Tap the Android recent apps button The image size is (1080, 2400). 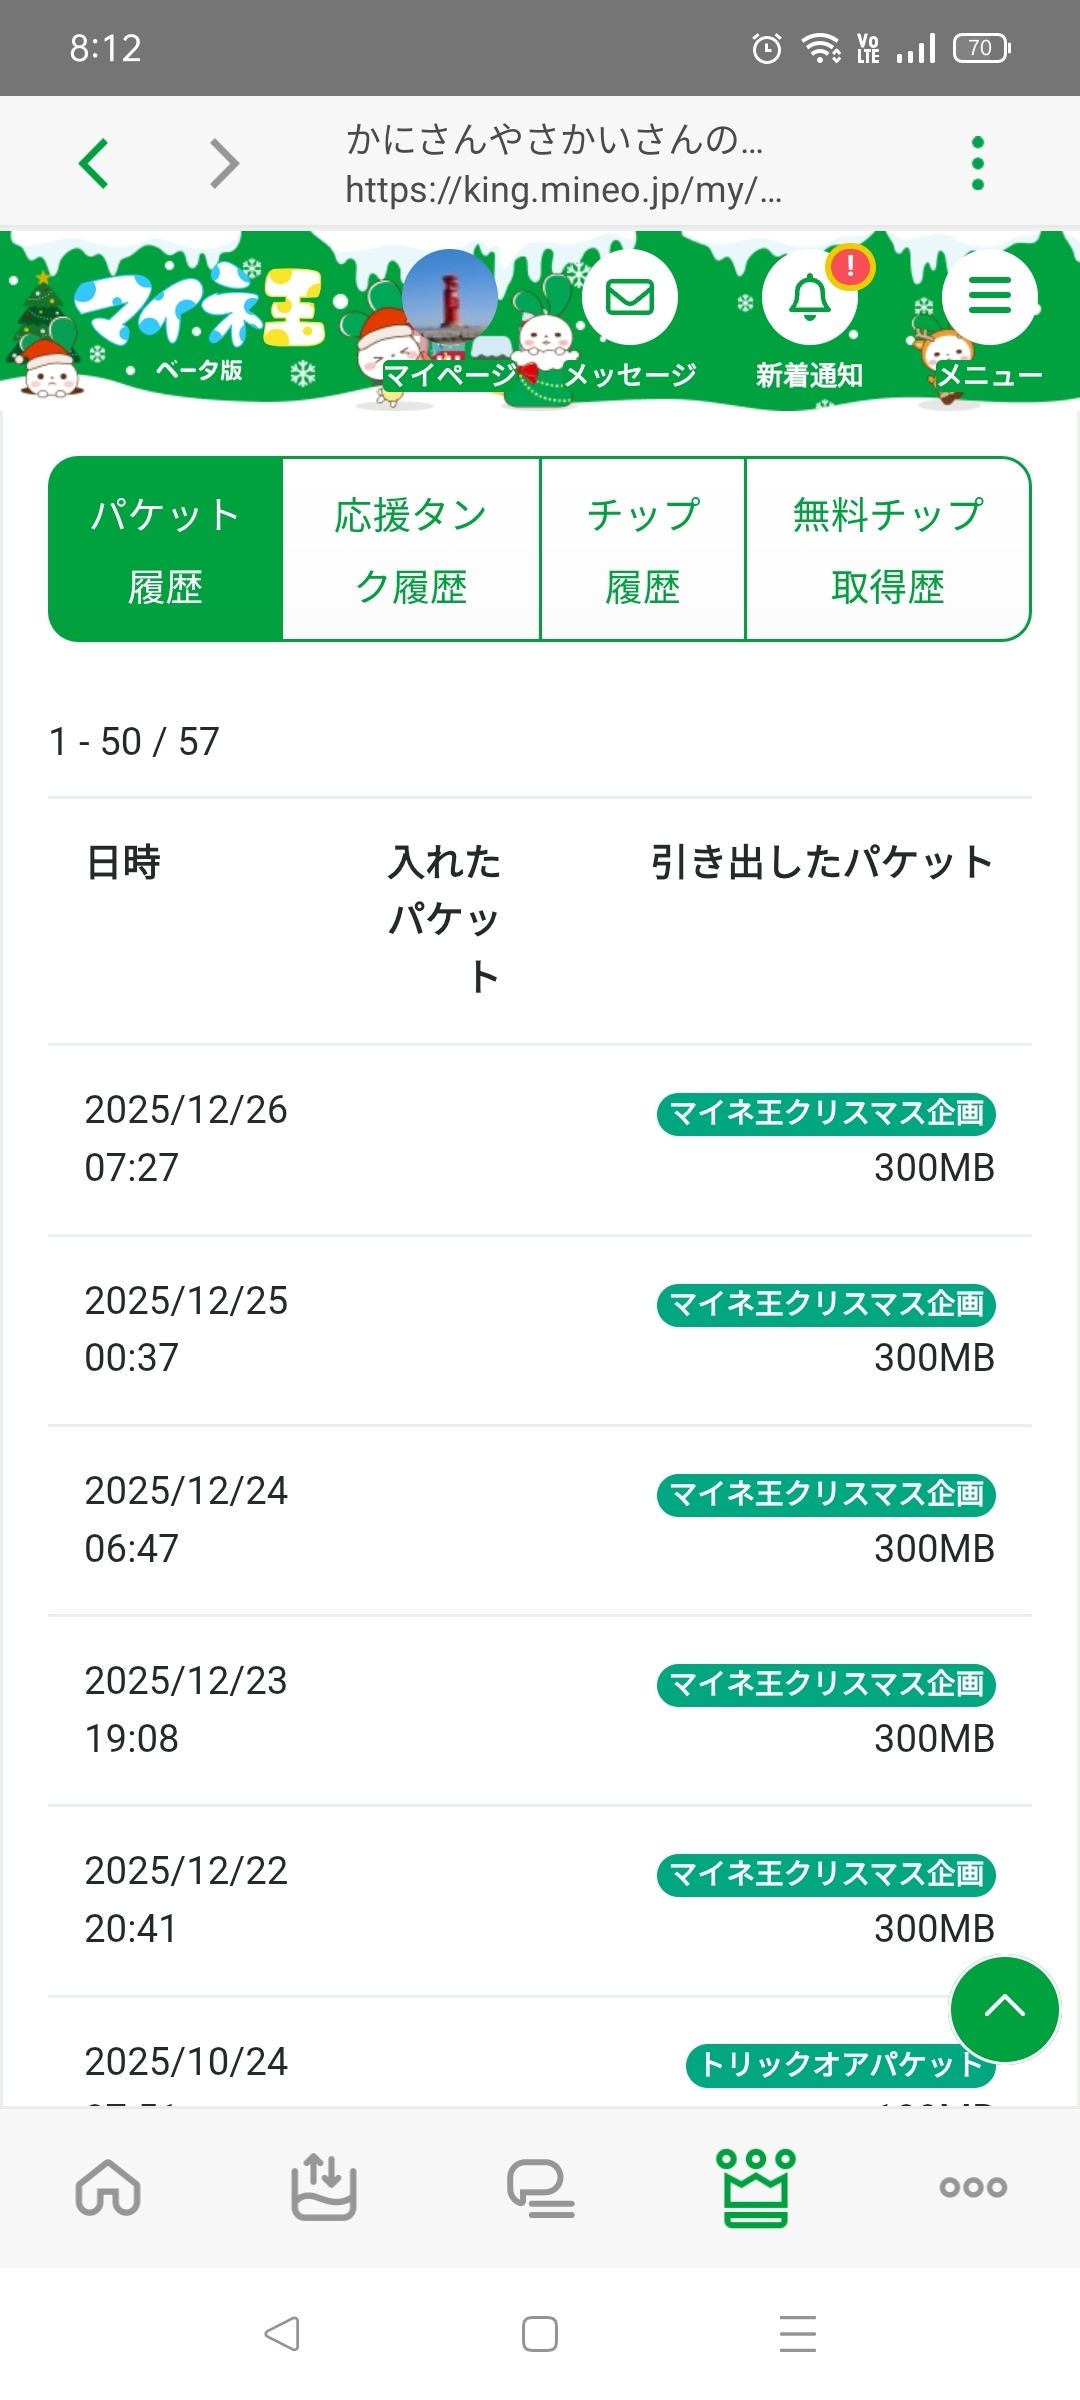797,2333
